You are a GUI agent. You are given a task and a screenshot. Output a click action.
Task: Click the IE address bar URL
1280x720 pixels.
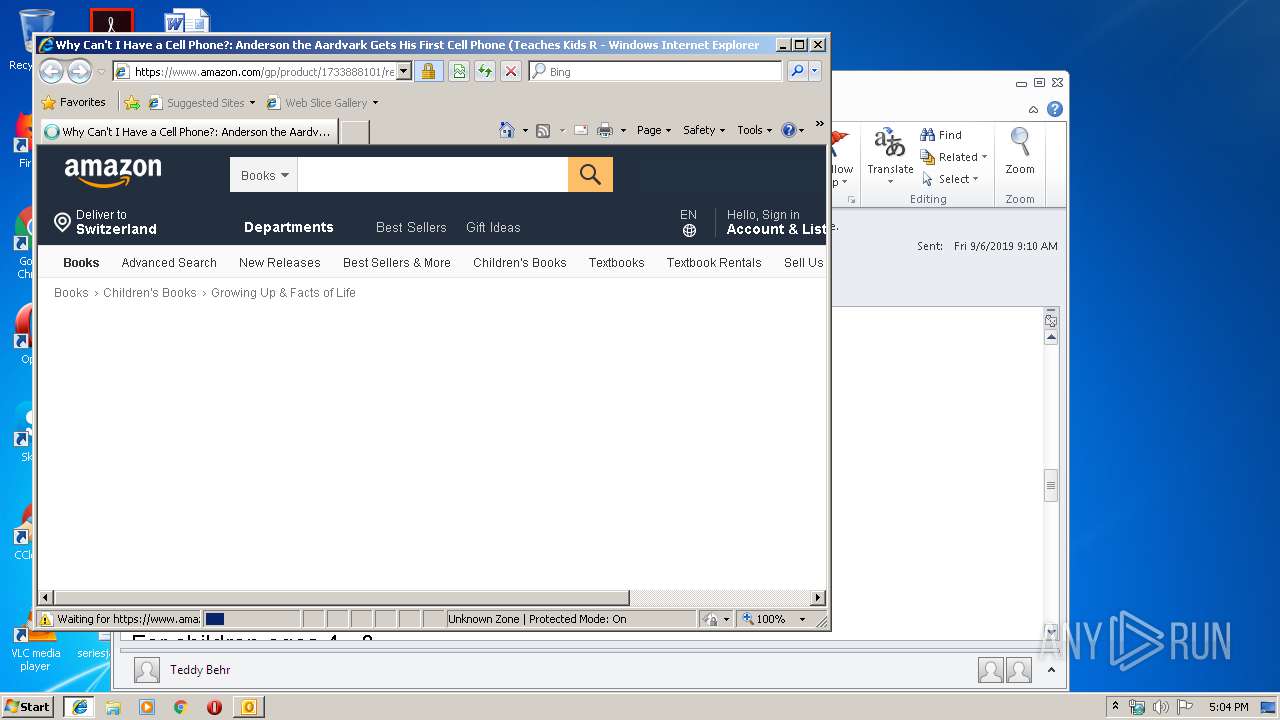point(264,72)
